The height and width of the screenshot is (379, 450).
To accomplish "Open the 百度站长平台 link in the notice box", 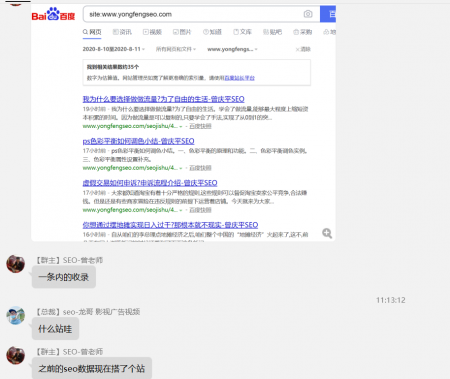I will [x=239, y=78].
